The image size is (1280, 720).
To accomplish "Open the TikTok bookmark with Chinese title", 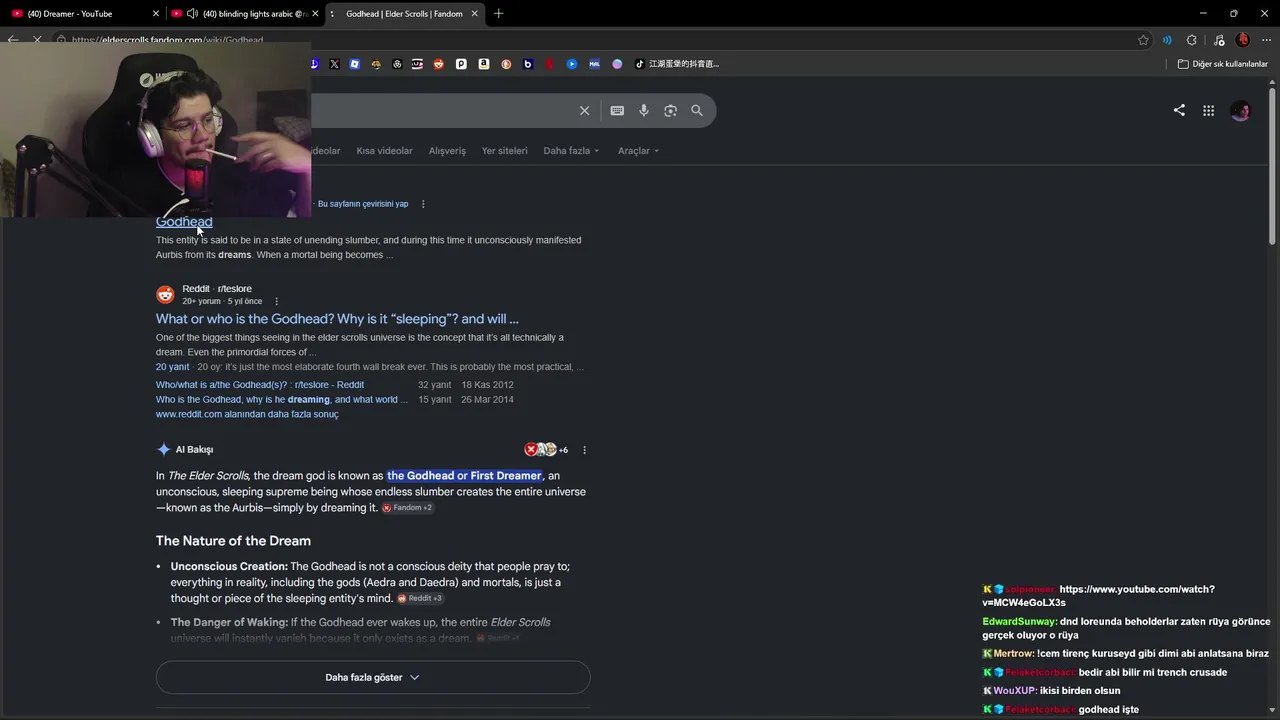I will [677, 64].
